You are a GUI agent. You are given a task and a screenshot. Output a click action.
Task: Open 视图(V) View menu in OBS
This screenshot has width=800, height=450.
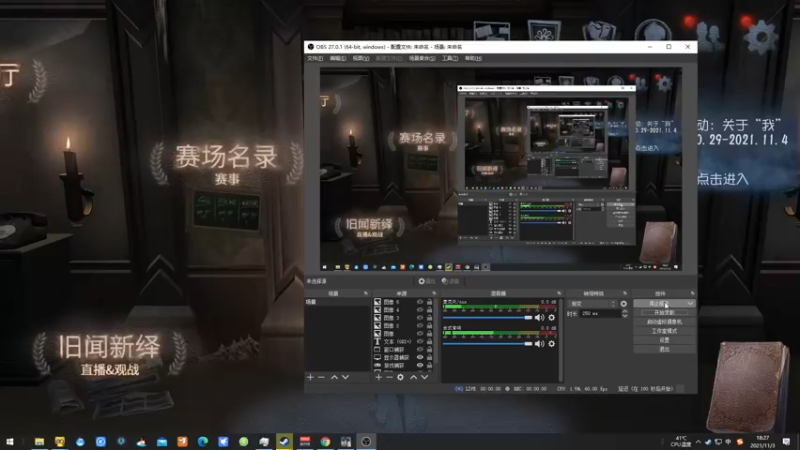pyautogui.click(x=361, y=59)
